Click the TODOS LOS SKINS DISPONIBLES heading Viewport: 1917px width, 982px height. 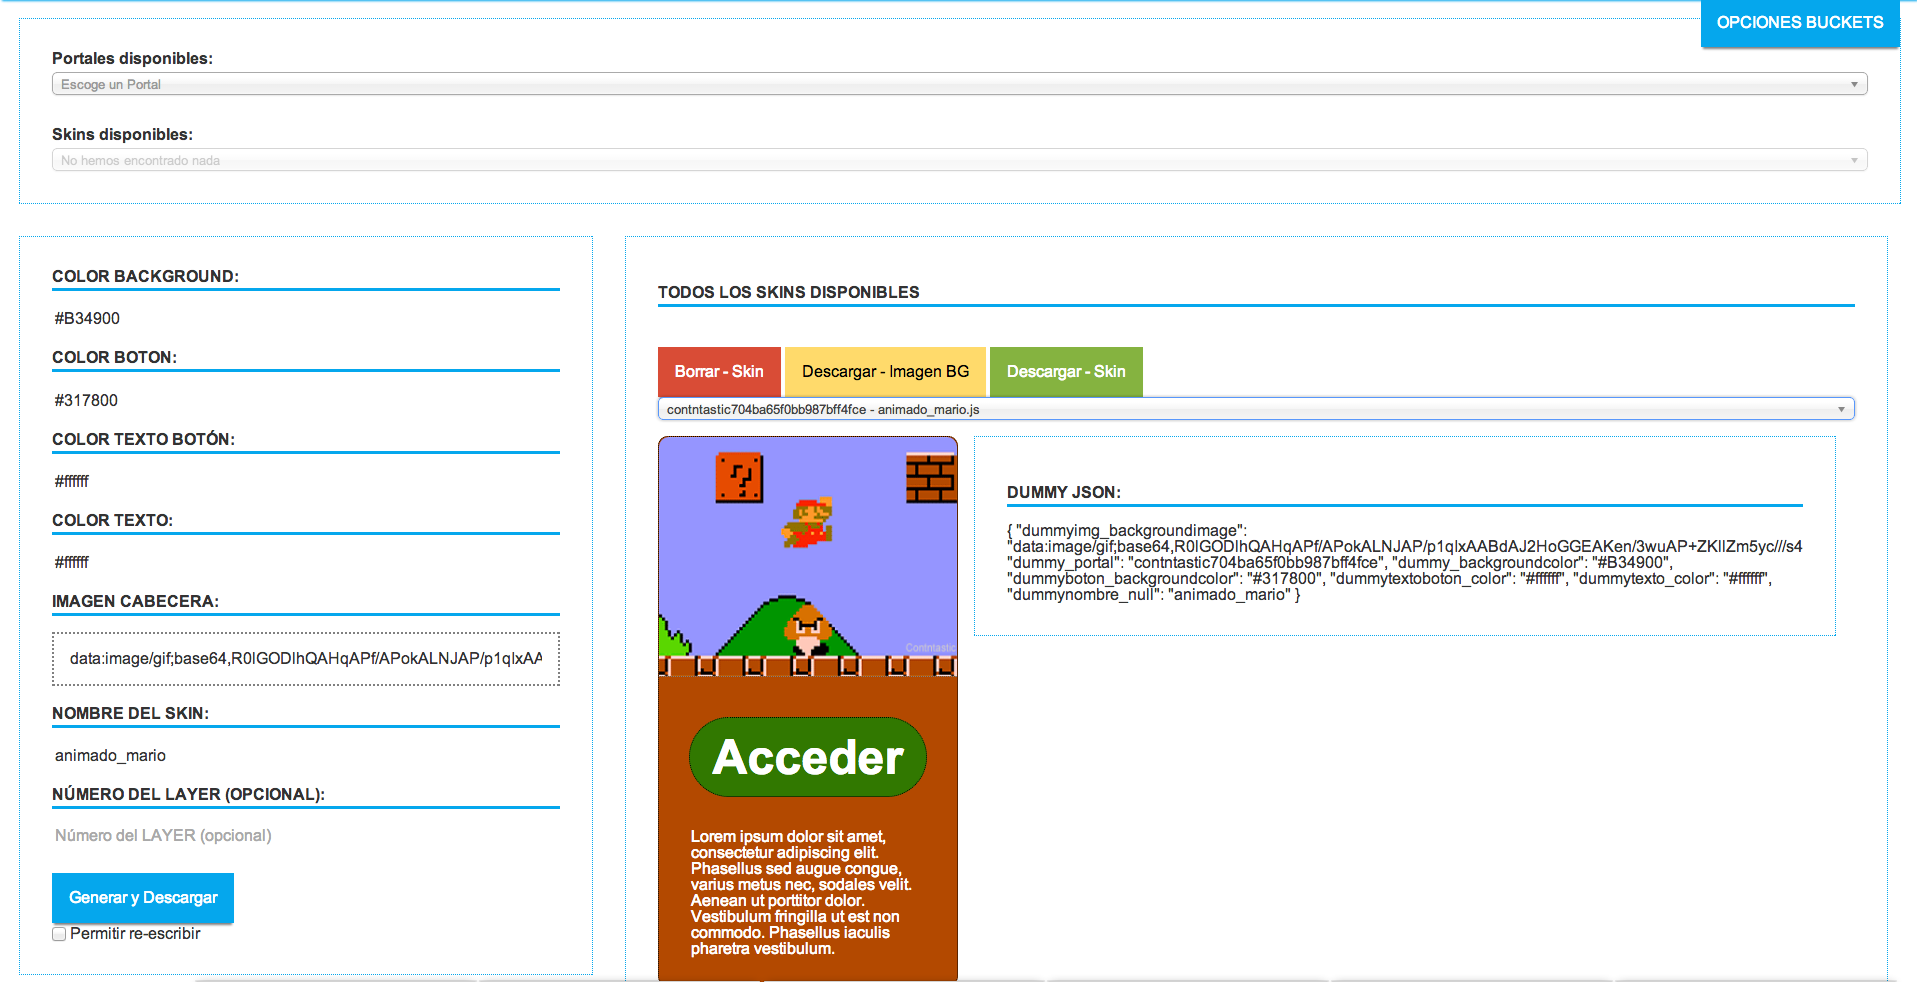point(788,292)
